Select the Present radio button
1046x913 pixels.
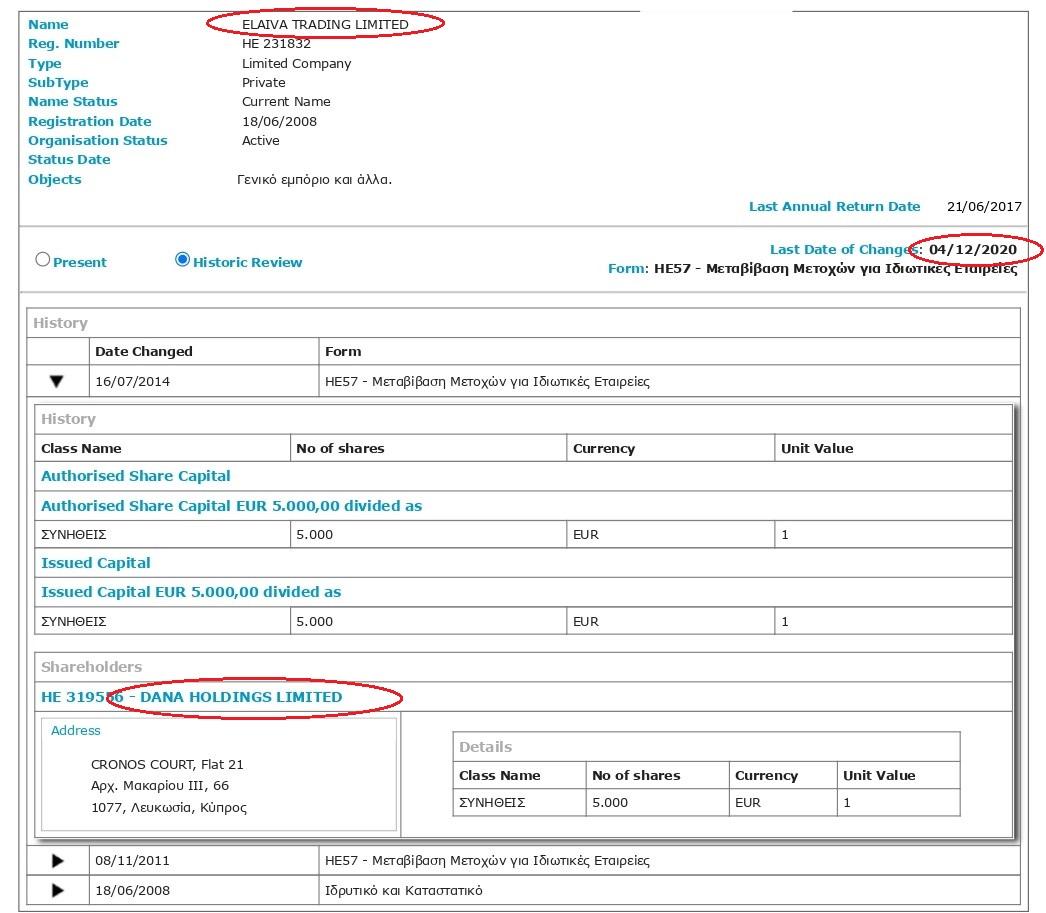coord(43,260)
